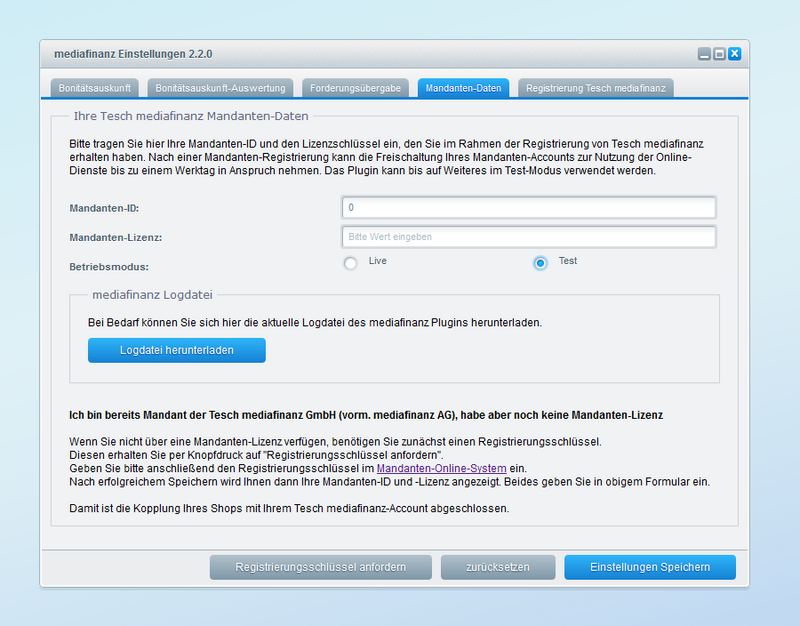Save with Einstellungen Speichern button
The image size is (800, 626).
[650, 567]
